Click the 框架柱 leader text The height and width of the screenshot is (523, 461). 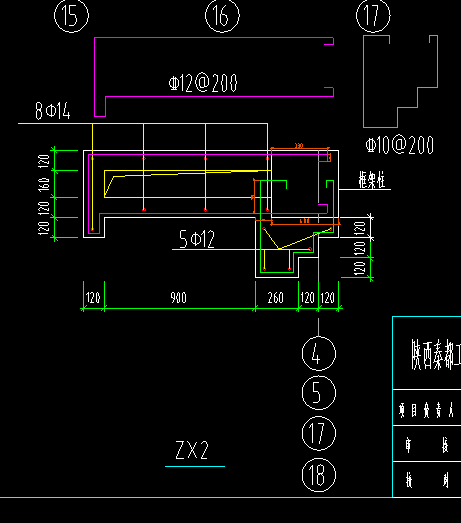coord(372,180)
